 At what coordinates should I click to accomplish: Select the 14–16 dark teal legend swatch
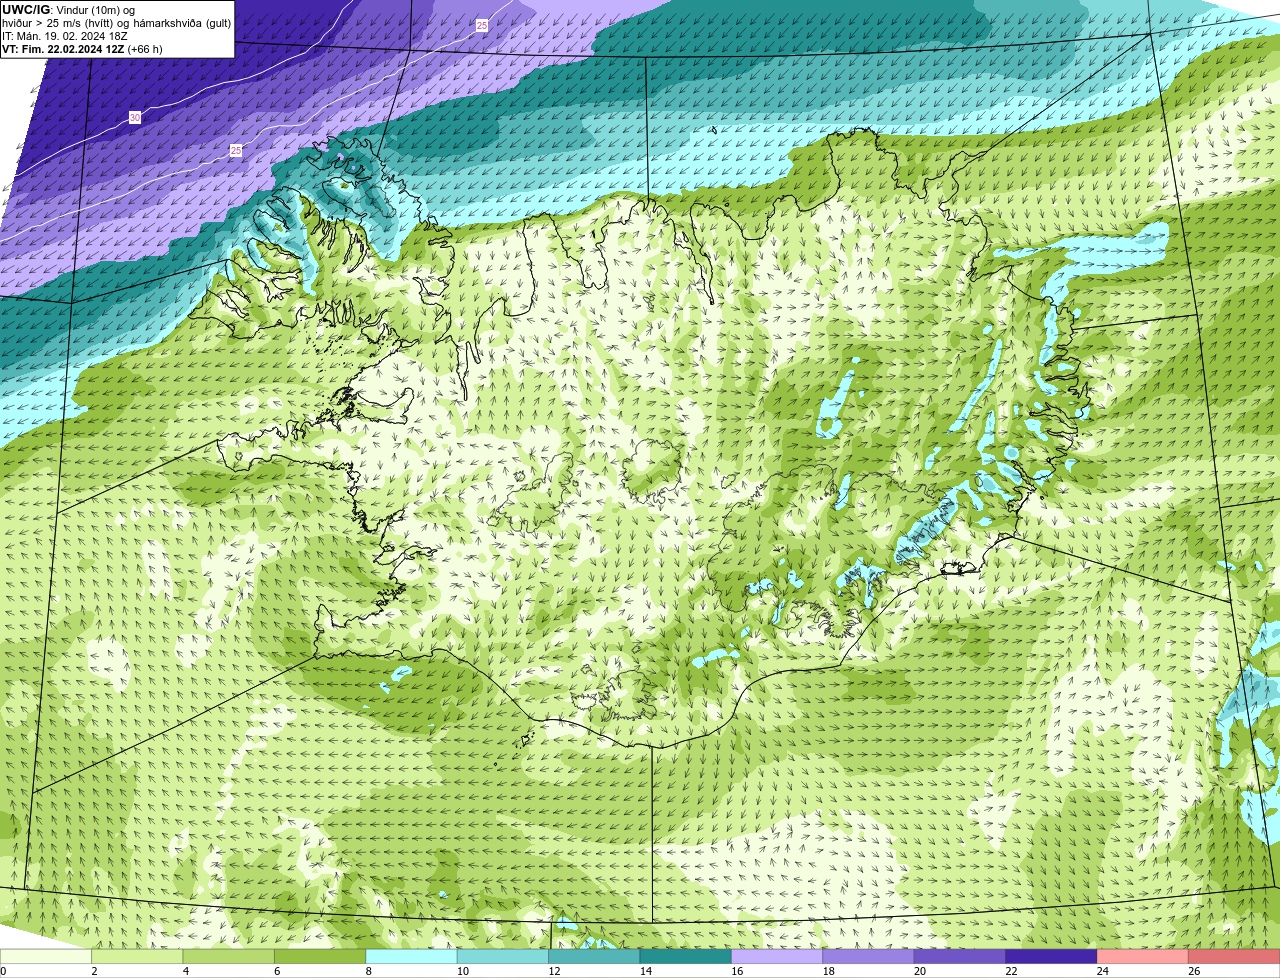point(686,956)
